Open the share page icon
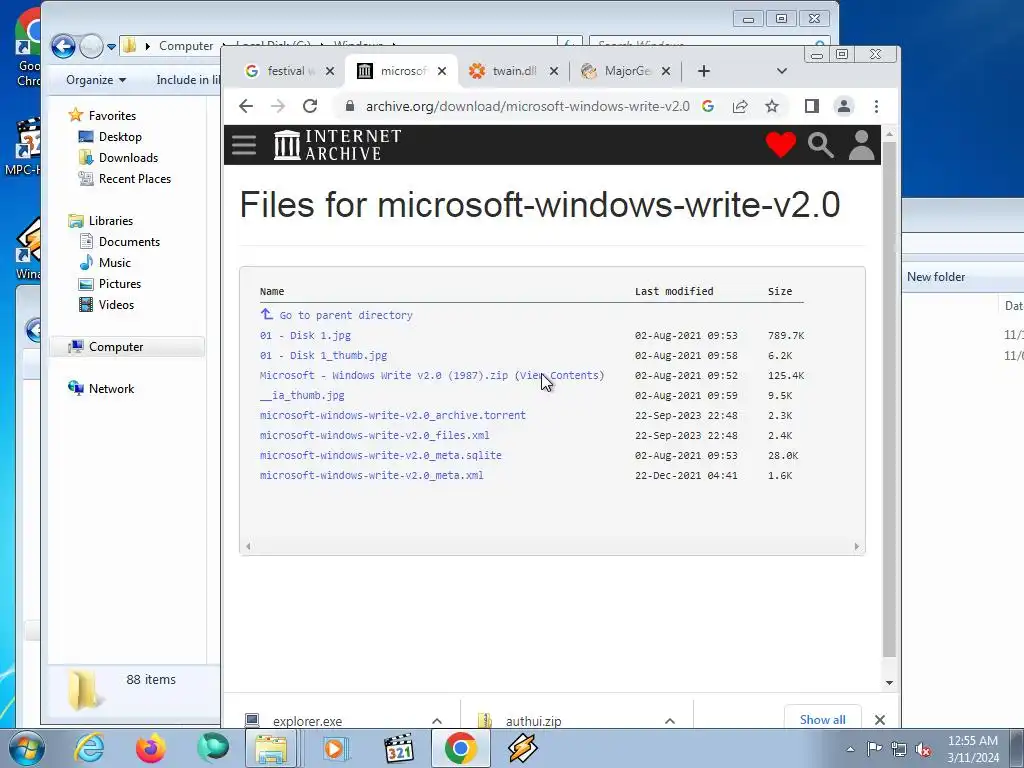The width and height of the screenshot is (1024, 768). point(740,106)
